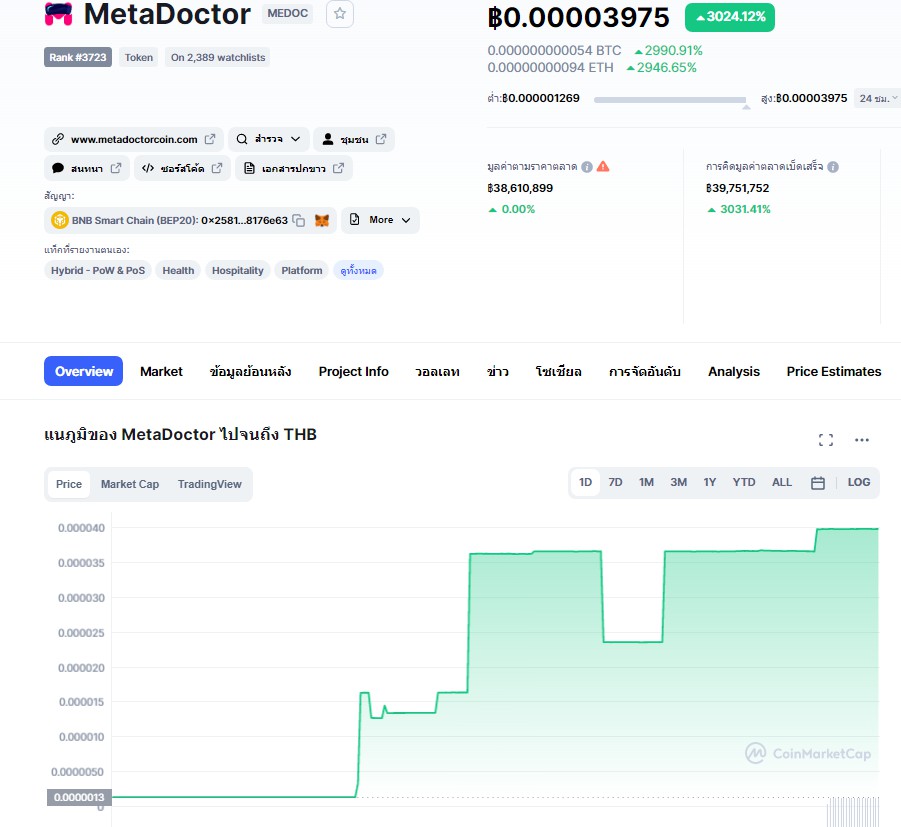Image resolution: width=901 pixels, height=827 pixels.
Task: Open the historical data tab
Action: tap(250, 372)
